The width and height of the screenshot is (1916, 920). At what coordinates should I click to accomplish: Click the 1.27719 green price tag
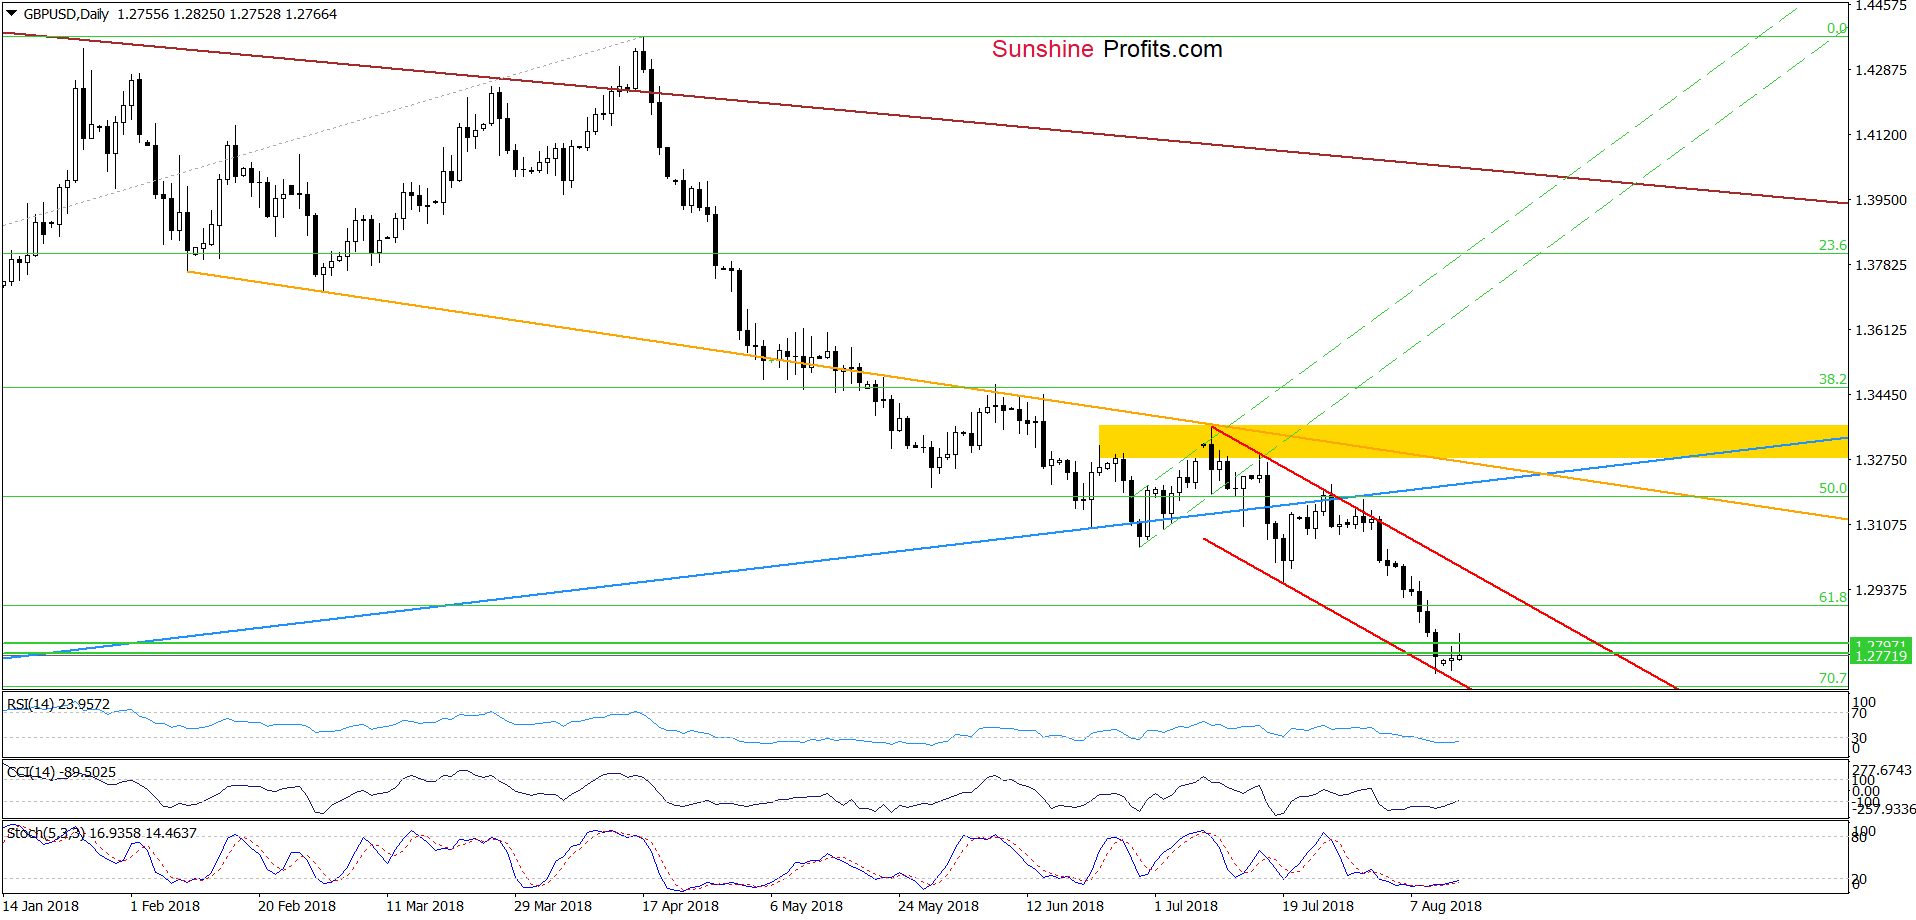click(1880, 656)
